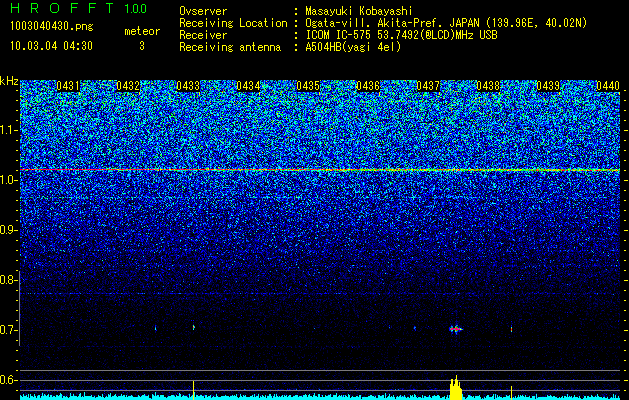The width and height of the screenshot is (629, 400).
Task: Click the receiver value ICOM IC-575 53.7492 MHz USB
Action: [x=401, y=35]
